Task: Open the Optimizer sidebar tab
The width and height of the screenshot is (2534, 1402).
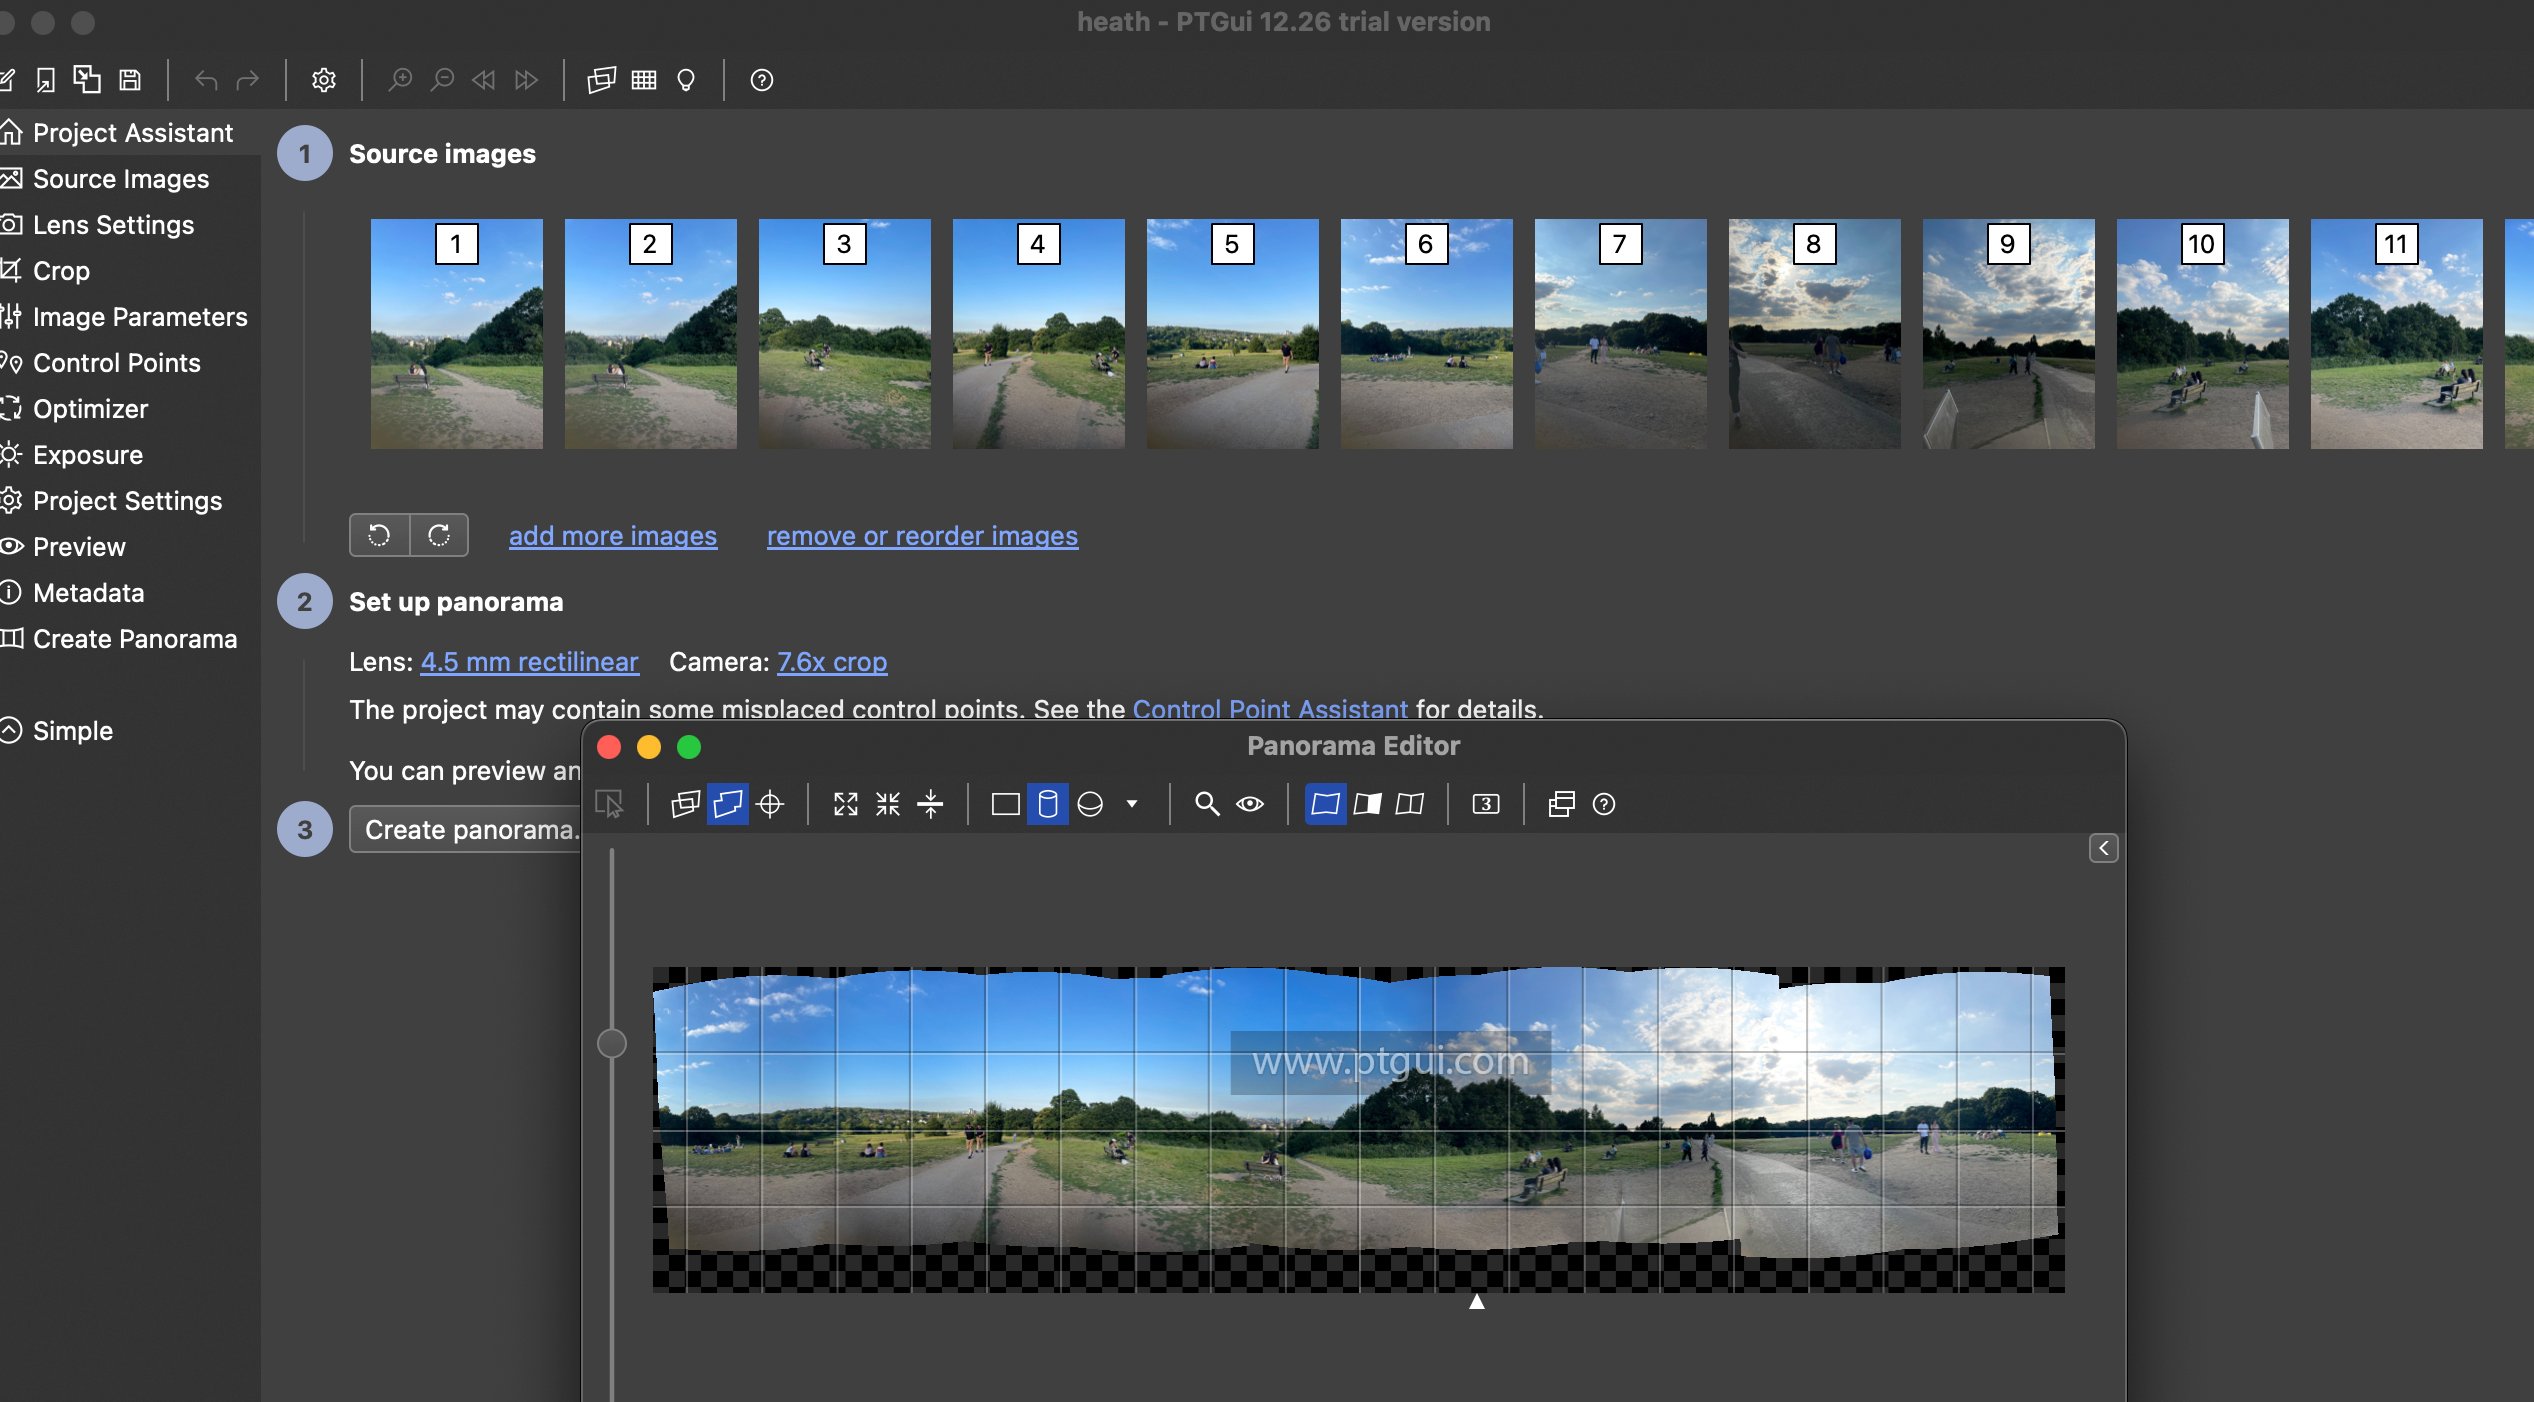Action: (x=90, y=409)
